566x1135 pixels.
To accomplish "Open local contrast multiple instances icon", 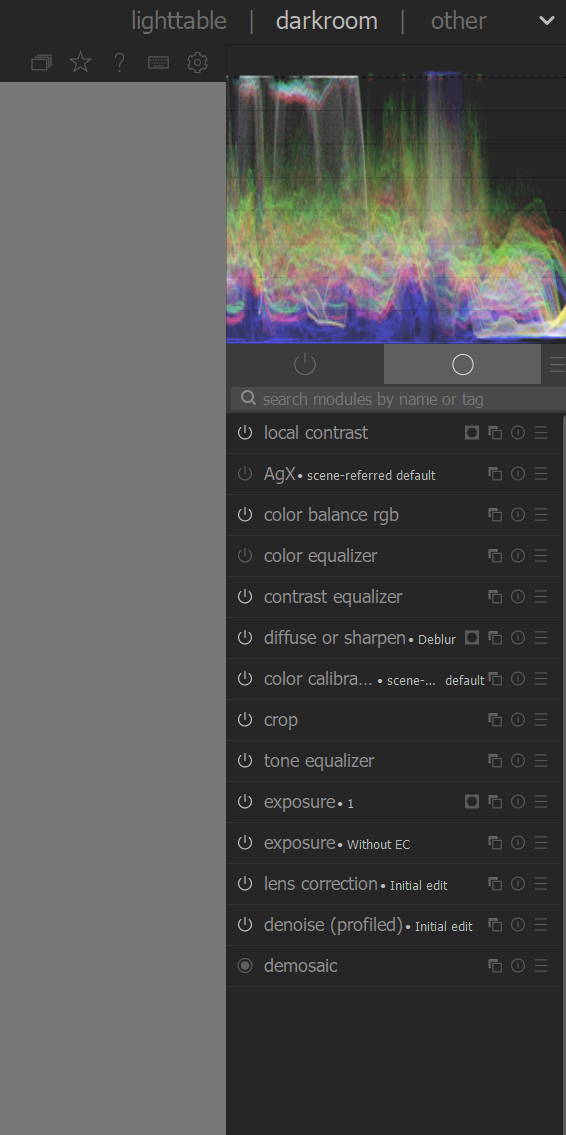I will pos(495,433).
